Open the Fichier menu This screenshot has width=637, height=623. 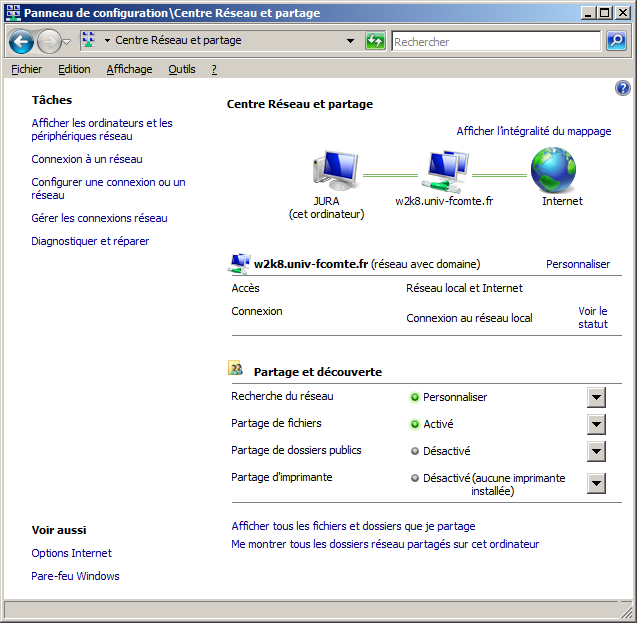[x=27, y=69]
